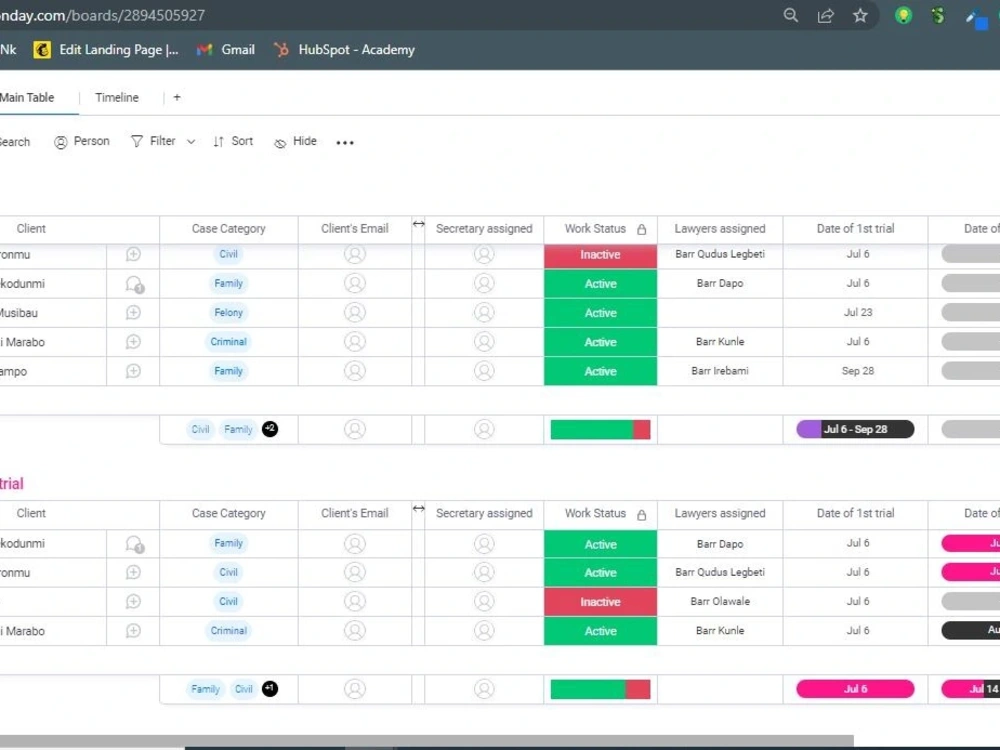Expand the Client's Email column width arrows
1000x750 pixels.
418,225
